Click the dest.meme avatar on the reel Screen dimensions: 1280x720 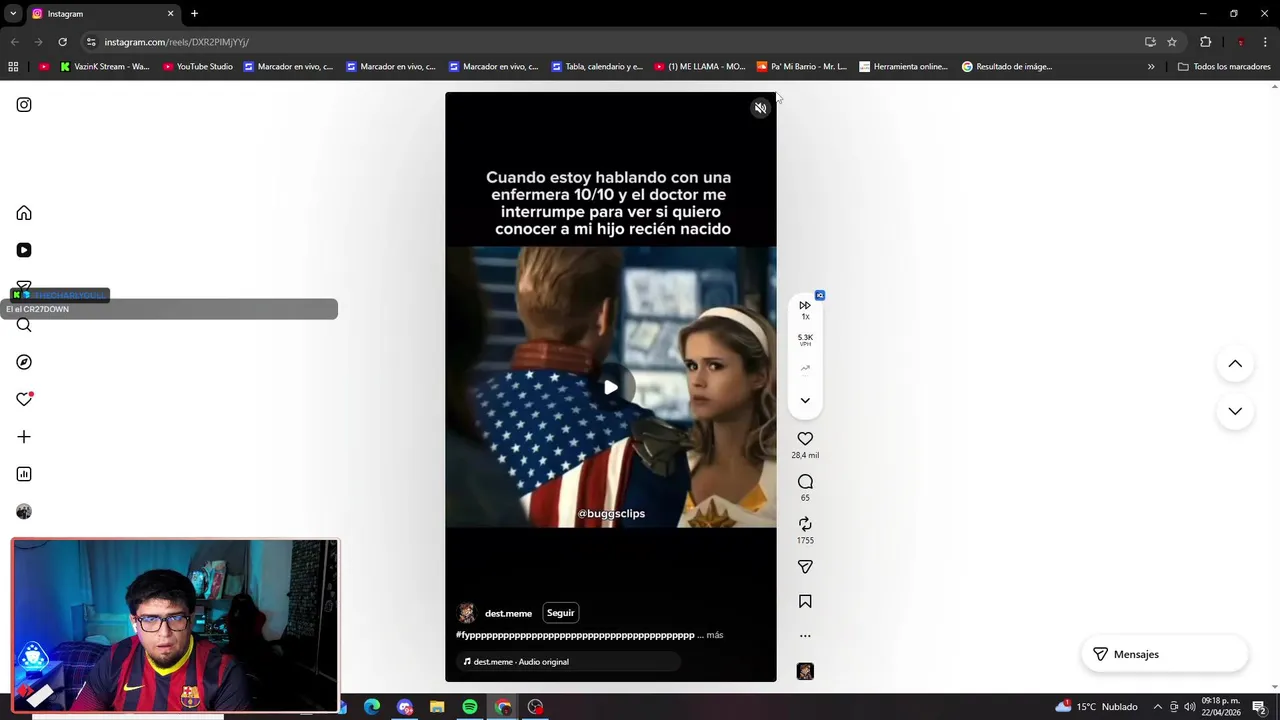pos(467,613)
